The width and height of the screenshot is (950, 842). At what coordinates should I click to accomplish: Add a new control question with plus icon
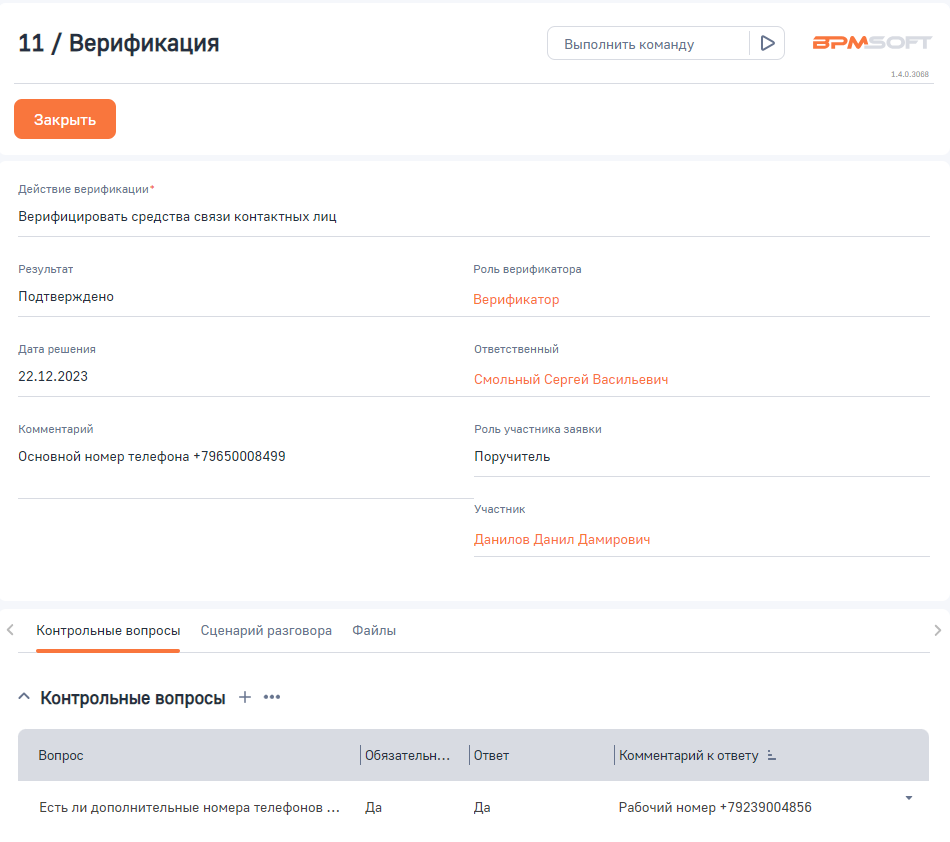click(245, 697)
